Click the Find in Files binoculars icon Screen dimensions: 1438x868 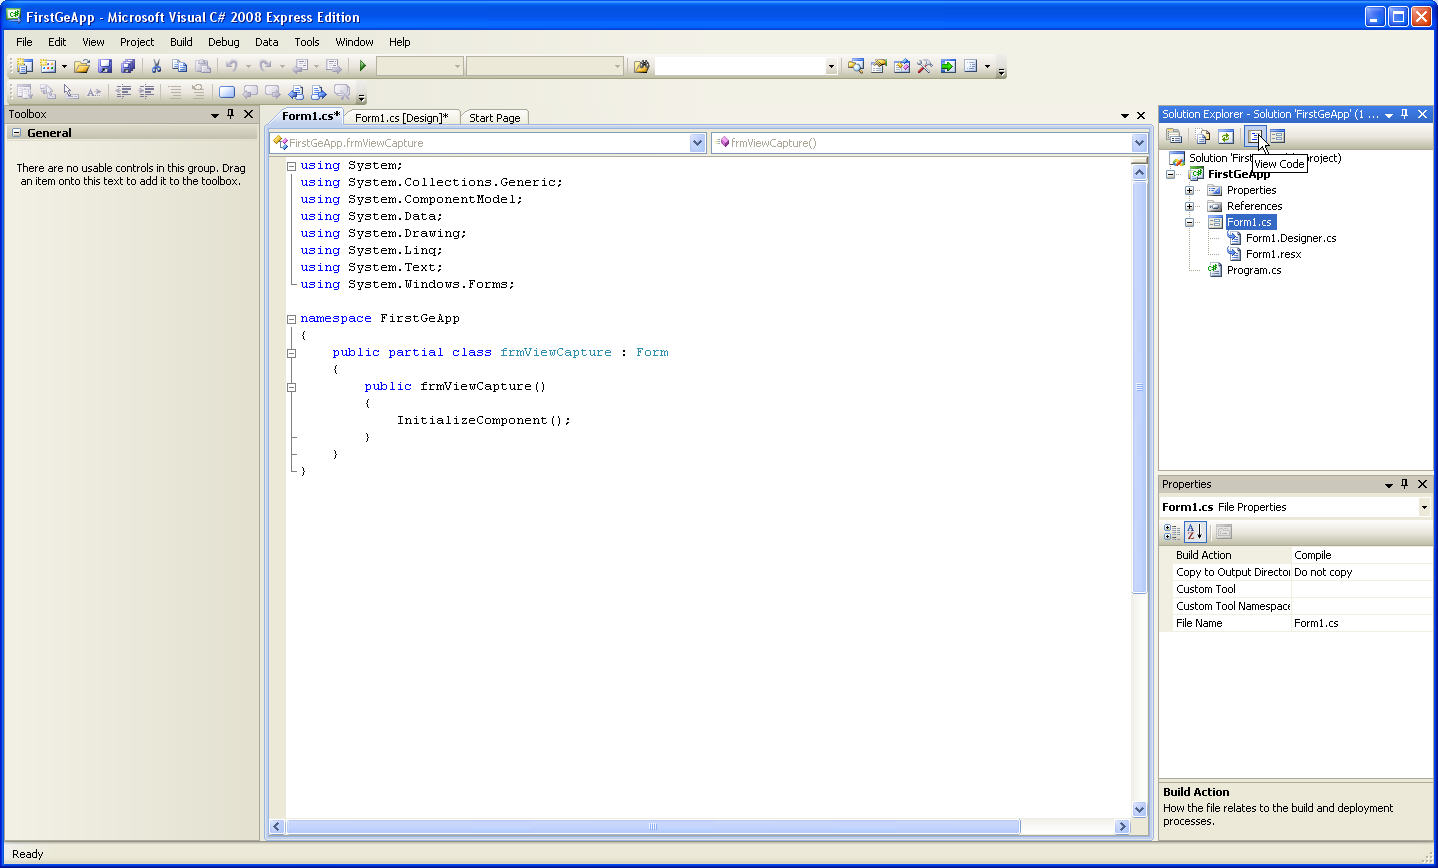[642, 66]
